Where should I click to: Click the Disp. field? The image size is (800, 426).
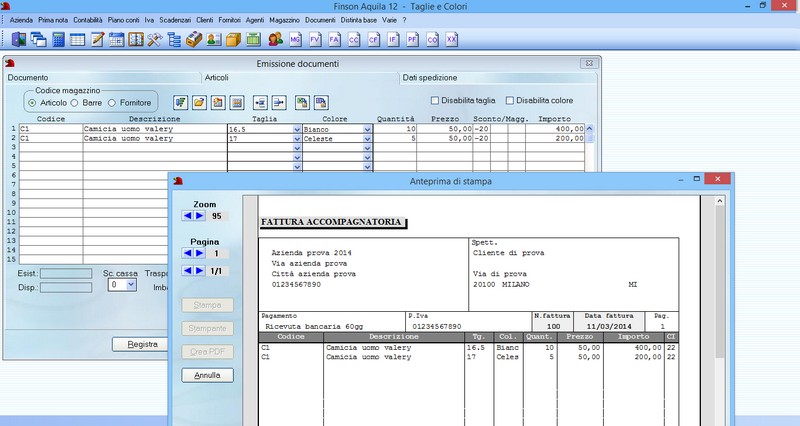coord(66,288)
